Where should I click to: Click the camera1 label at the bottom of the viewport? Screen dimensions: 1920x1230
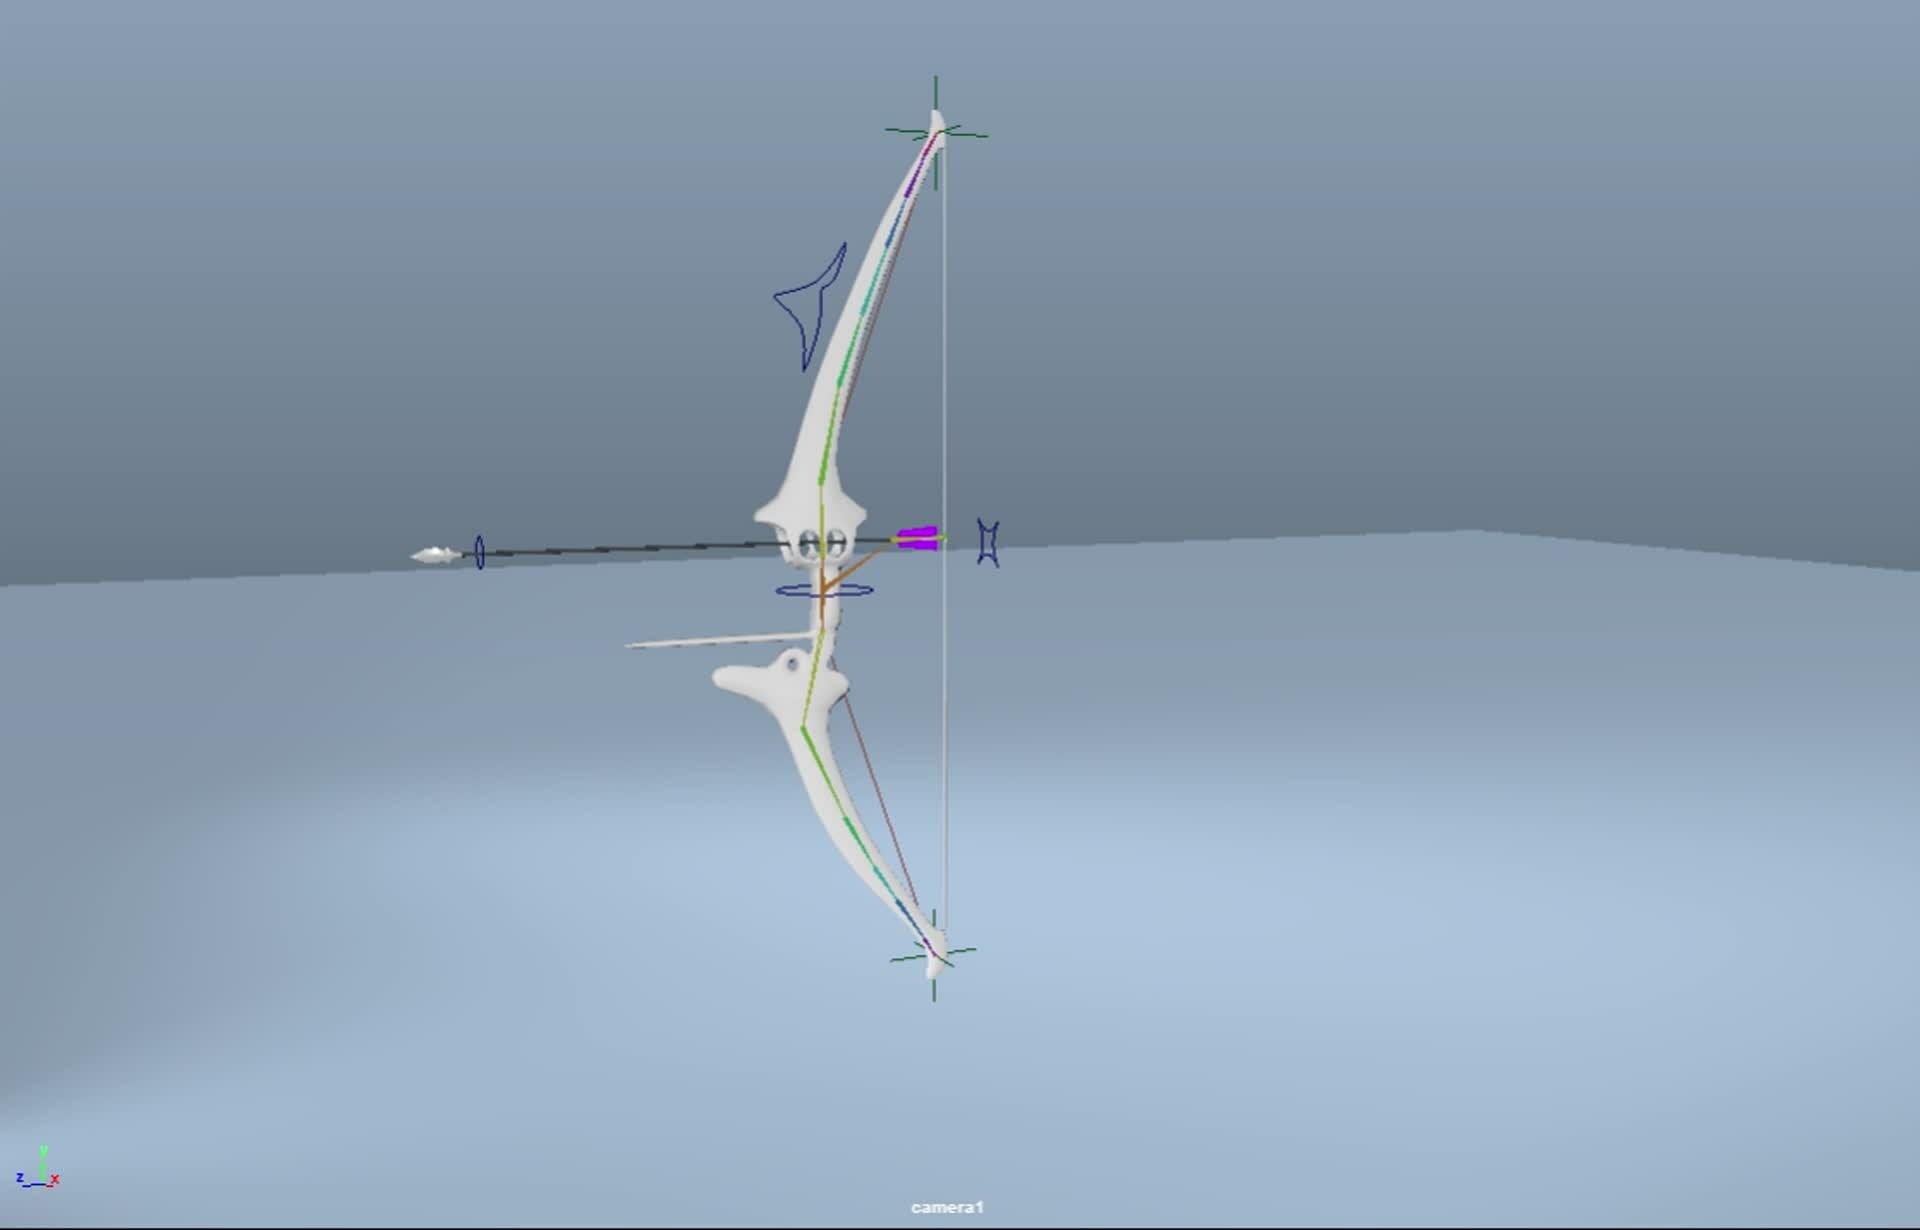[948, 1207]
